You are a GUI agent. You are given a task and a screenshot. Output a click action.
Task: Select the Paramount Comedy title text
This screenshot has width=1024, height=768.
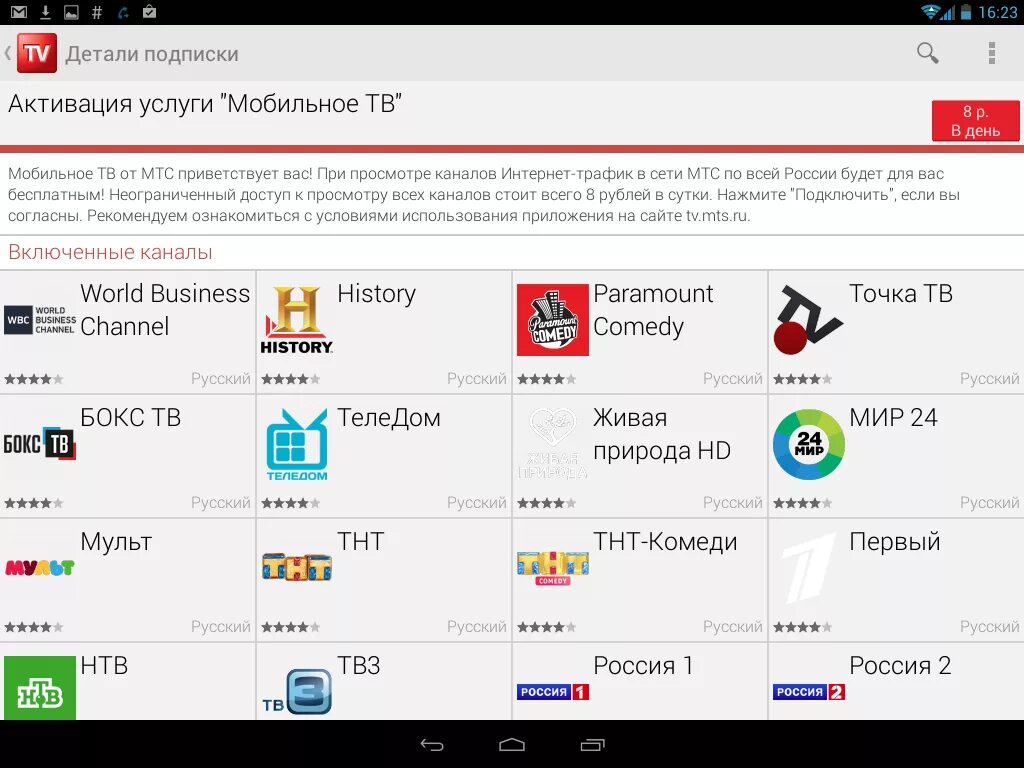653,310
